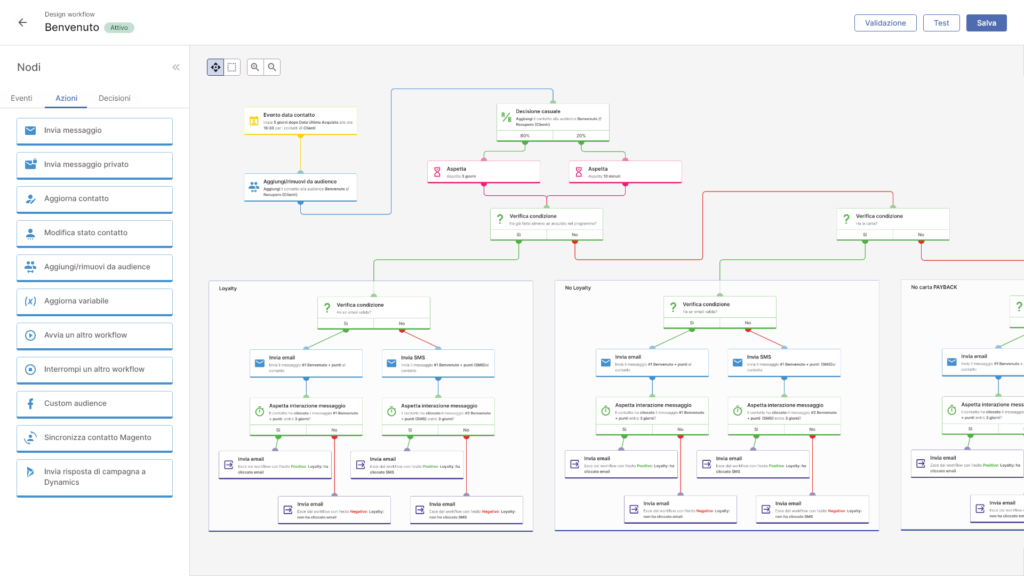
Task: Click the Validazione button
Action: tap(885, 23)
